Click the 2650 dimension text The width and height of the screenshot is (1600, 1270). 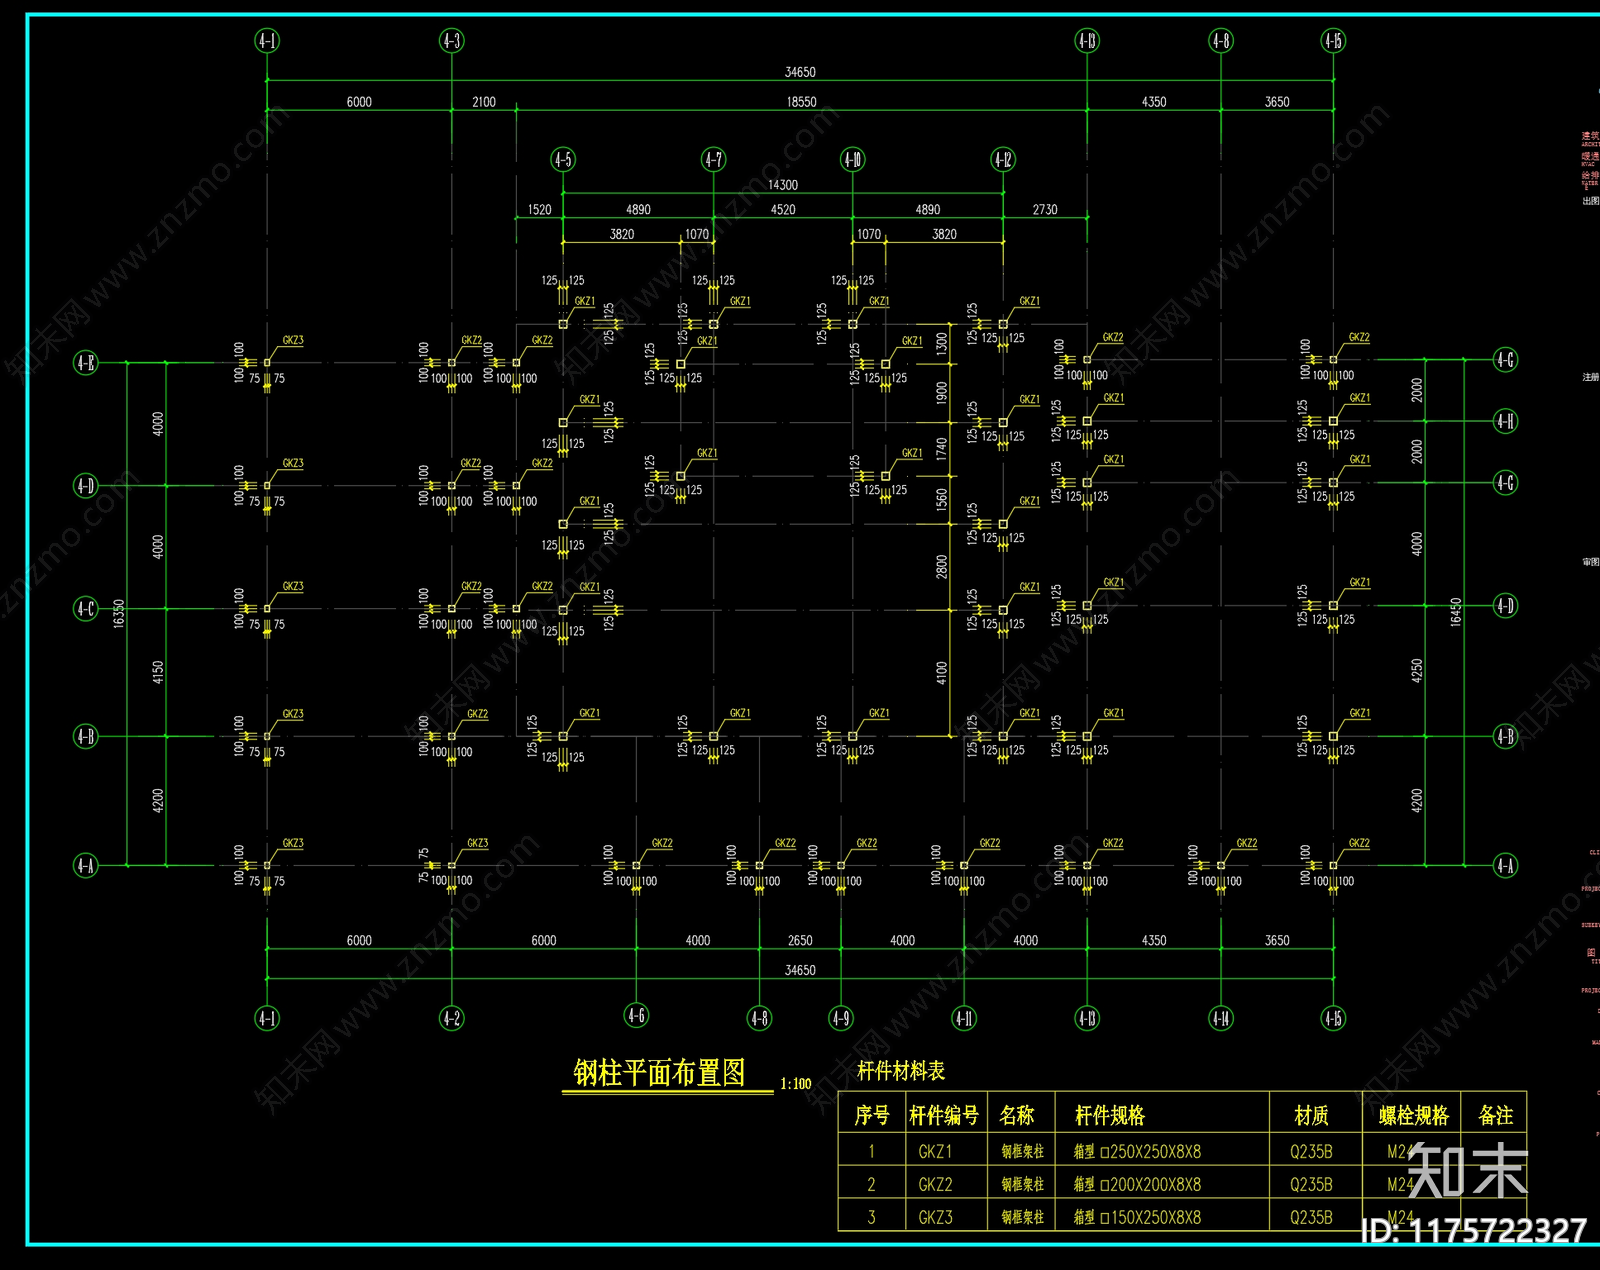pos(800,941)
